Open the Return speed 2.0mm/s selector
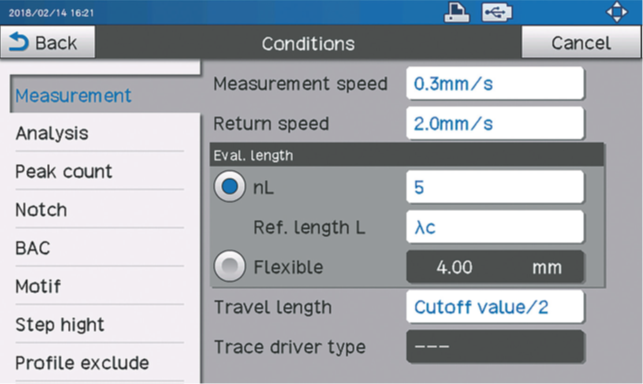Screen dimensions: 643x384 pyautogui.click(x=495, y=123)
